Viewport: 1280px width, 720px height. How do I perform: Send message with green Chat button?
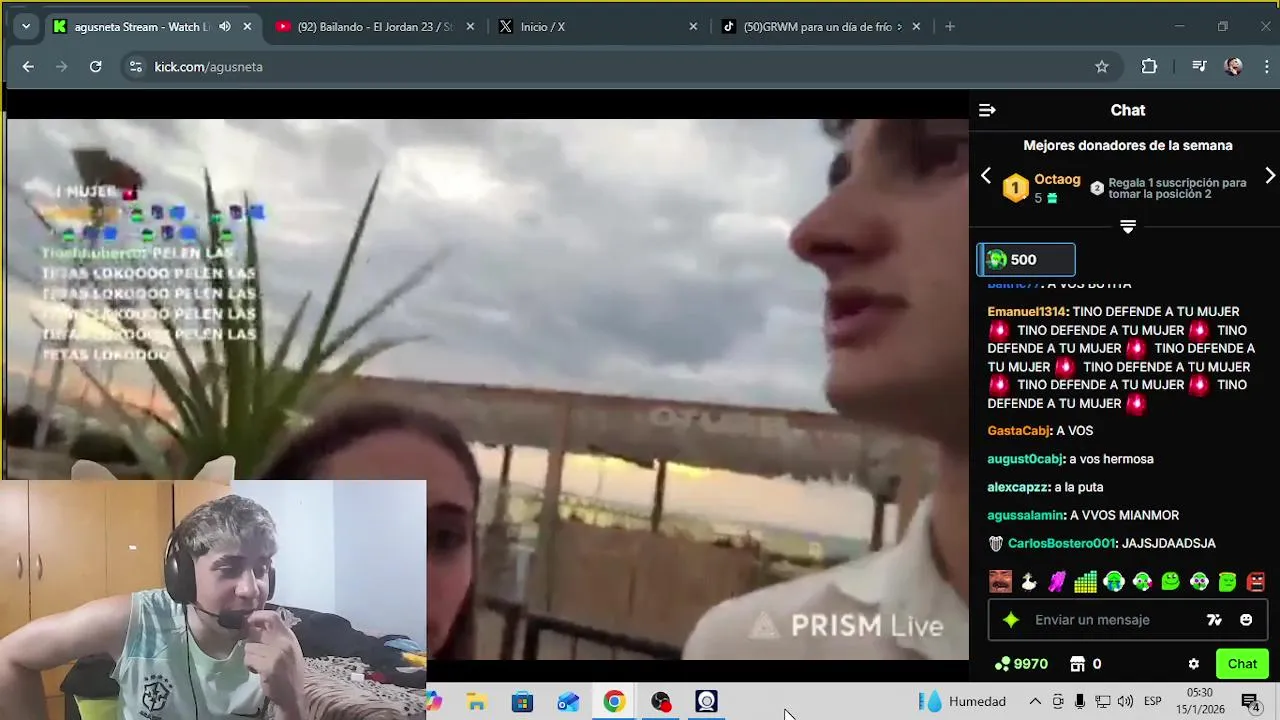coord(1242,664)
